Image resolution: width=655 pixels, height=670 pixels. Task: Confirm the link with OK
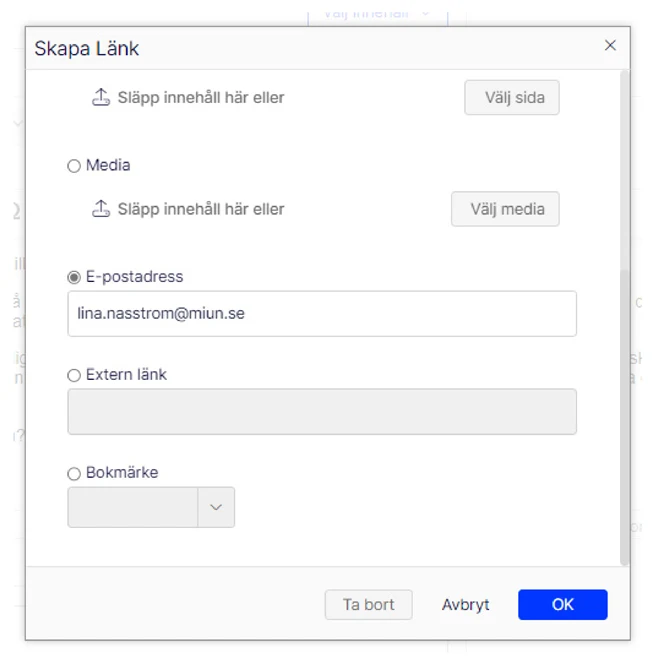coord(563,605)
